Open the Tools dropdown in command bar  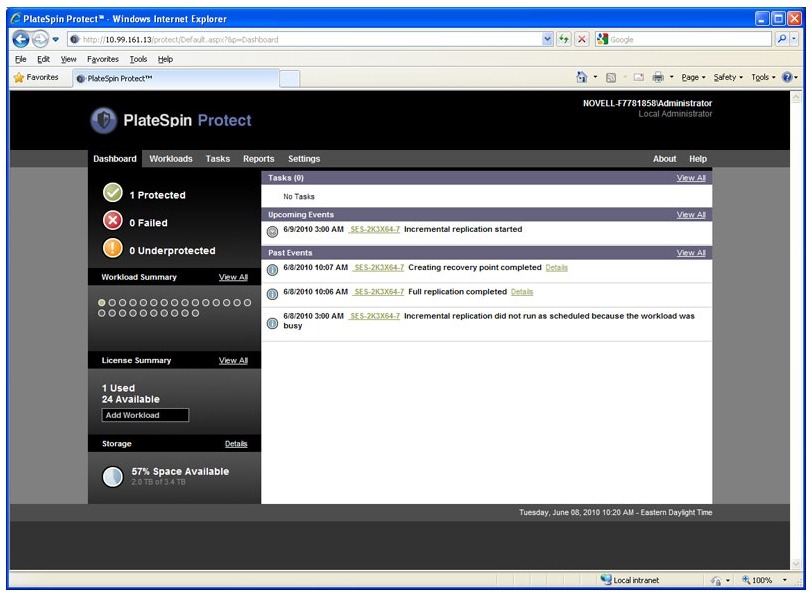click(x=763, y=77)
